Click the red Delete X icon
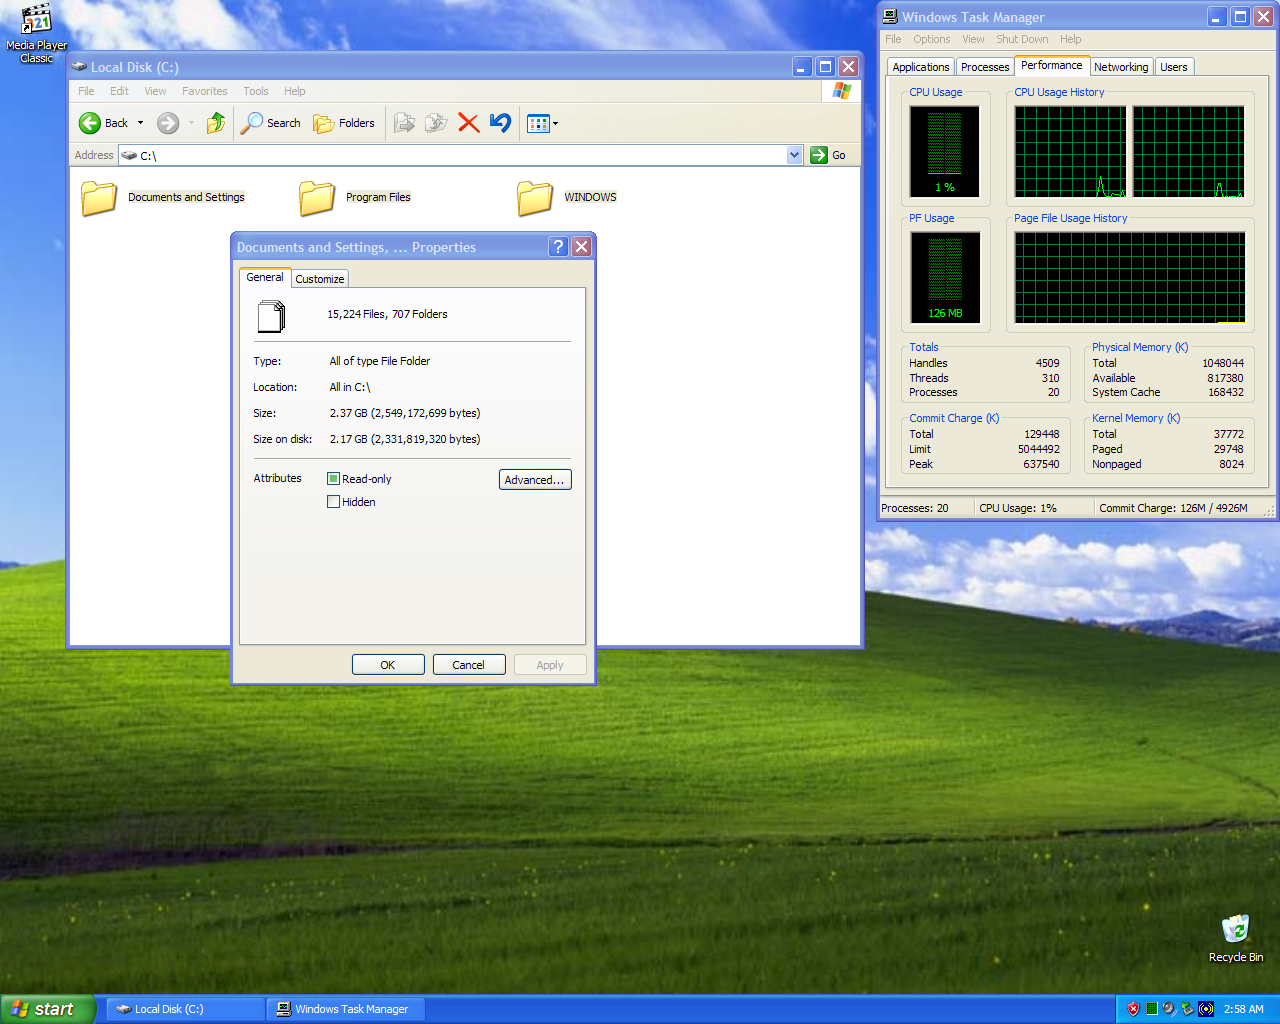Screen dimensions: 1280x1024 click(x=468, y=123)
